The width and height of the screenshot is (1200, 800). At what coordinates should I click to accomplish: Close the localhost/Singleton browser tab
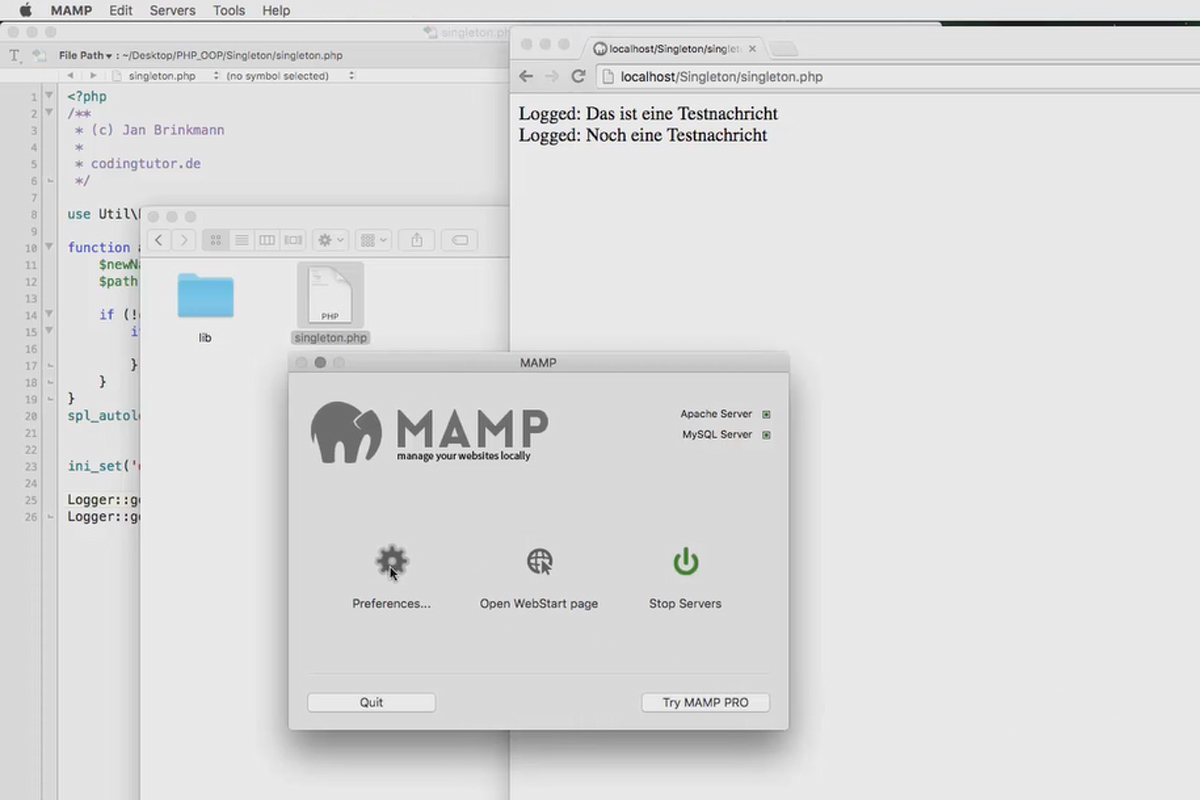click(752, 48)
